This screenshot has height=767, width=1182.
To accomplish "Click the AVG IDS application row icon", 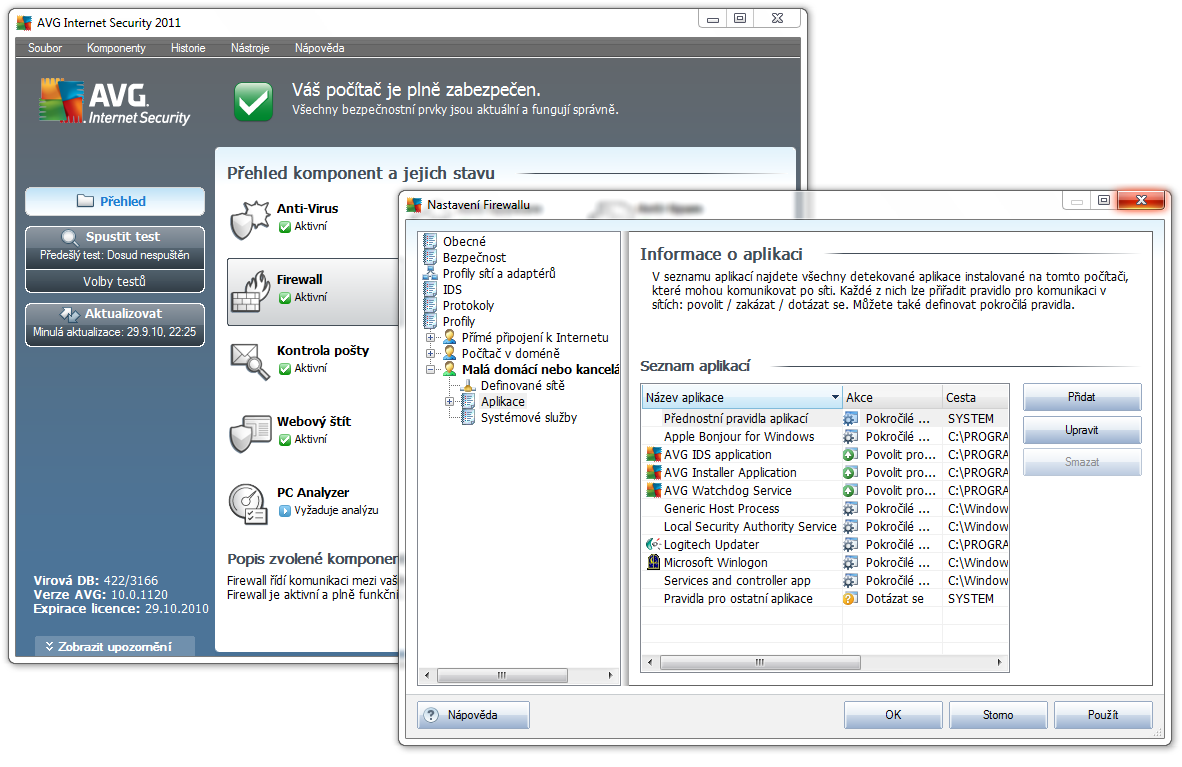I will 654,455.
